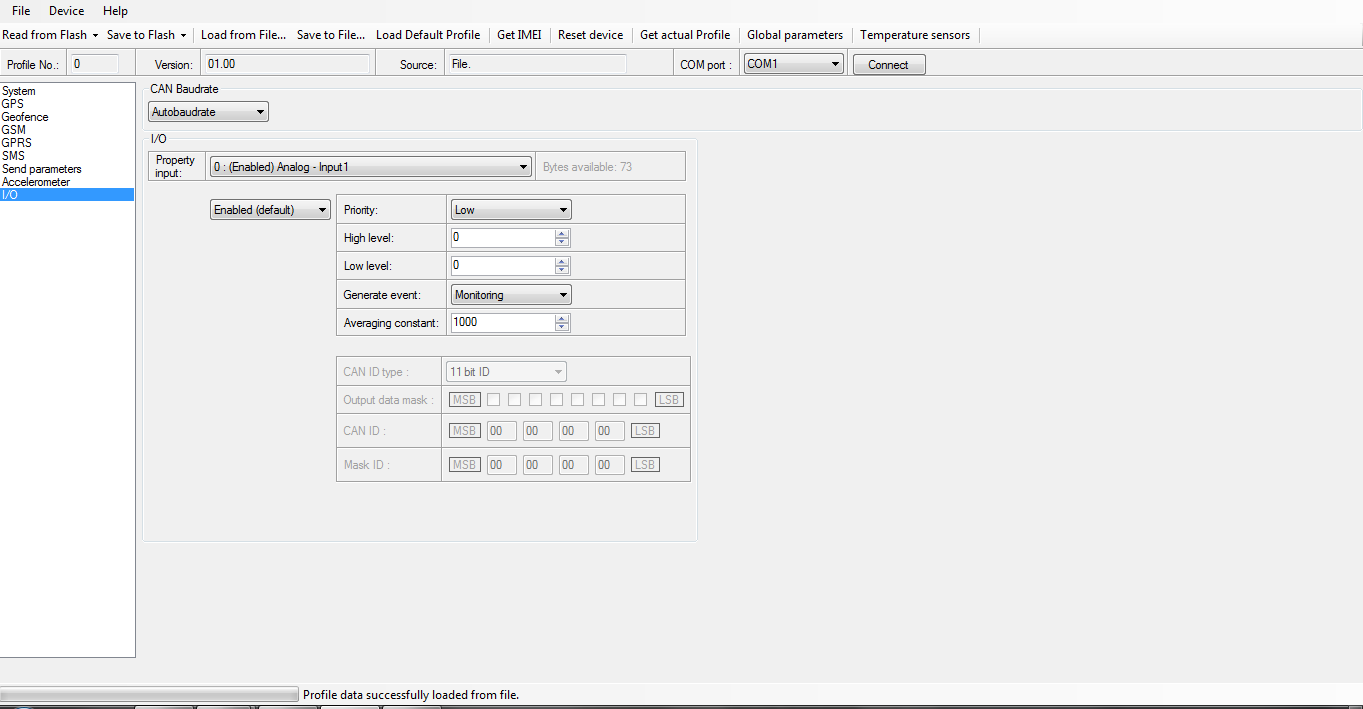Increase High level using the up spinner
The image size is (1363, 709).
[x=562, y=233]
